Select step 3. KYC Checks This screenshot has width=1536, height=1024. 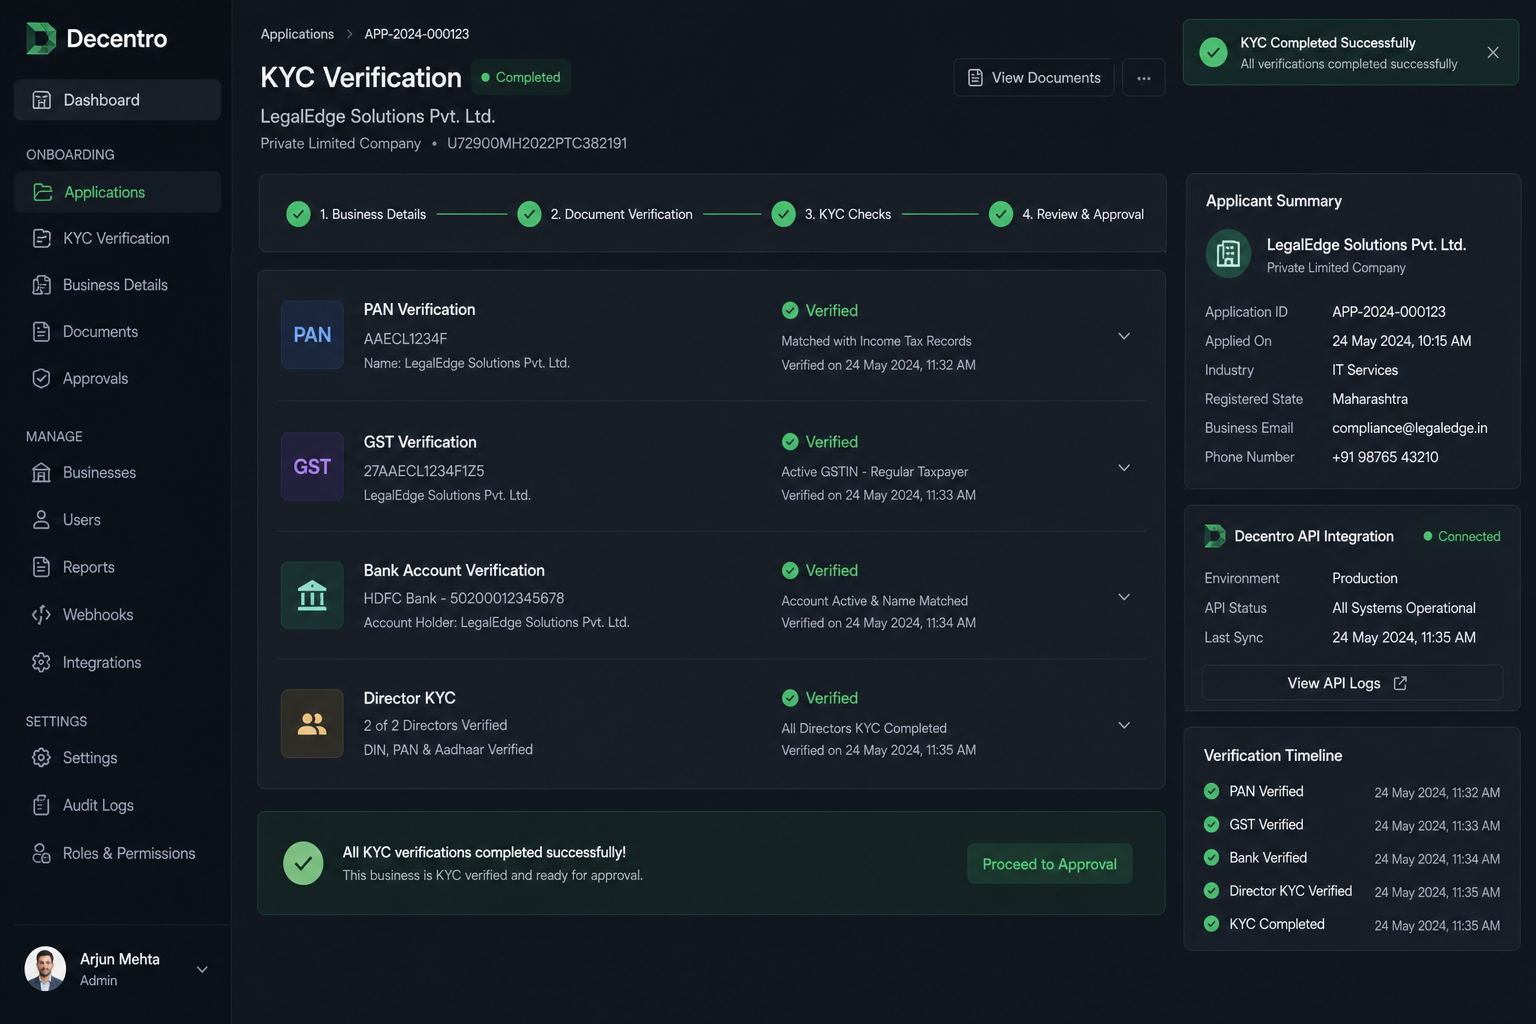(x=831, y=214)
